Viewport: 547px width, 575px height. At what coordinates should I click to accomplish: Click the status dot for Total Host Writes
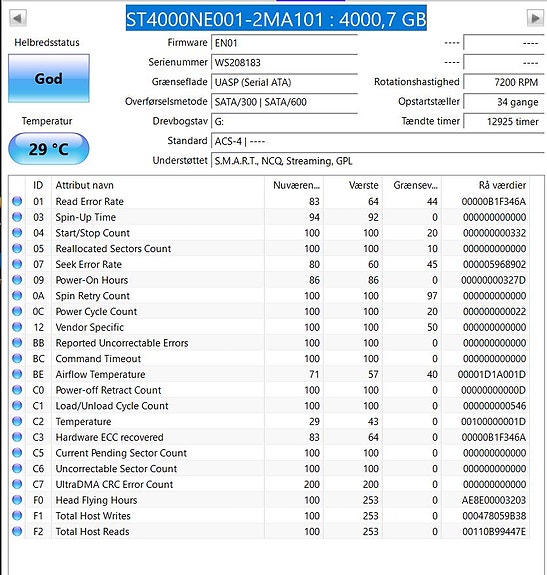tap(17, 516)
